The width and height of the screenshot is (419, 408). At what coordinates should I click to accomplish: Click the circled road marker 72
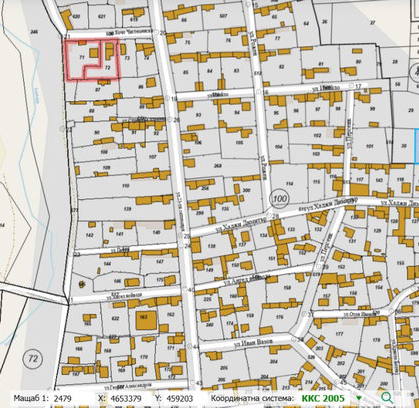coord(33,359)
